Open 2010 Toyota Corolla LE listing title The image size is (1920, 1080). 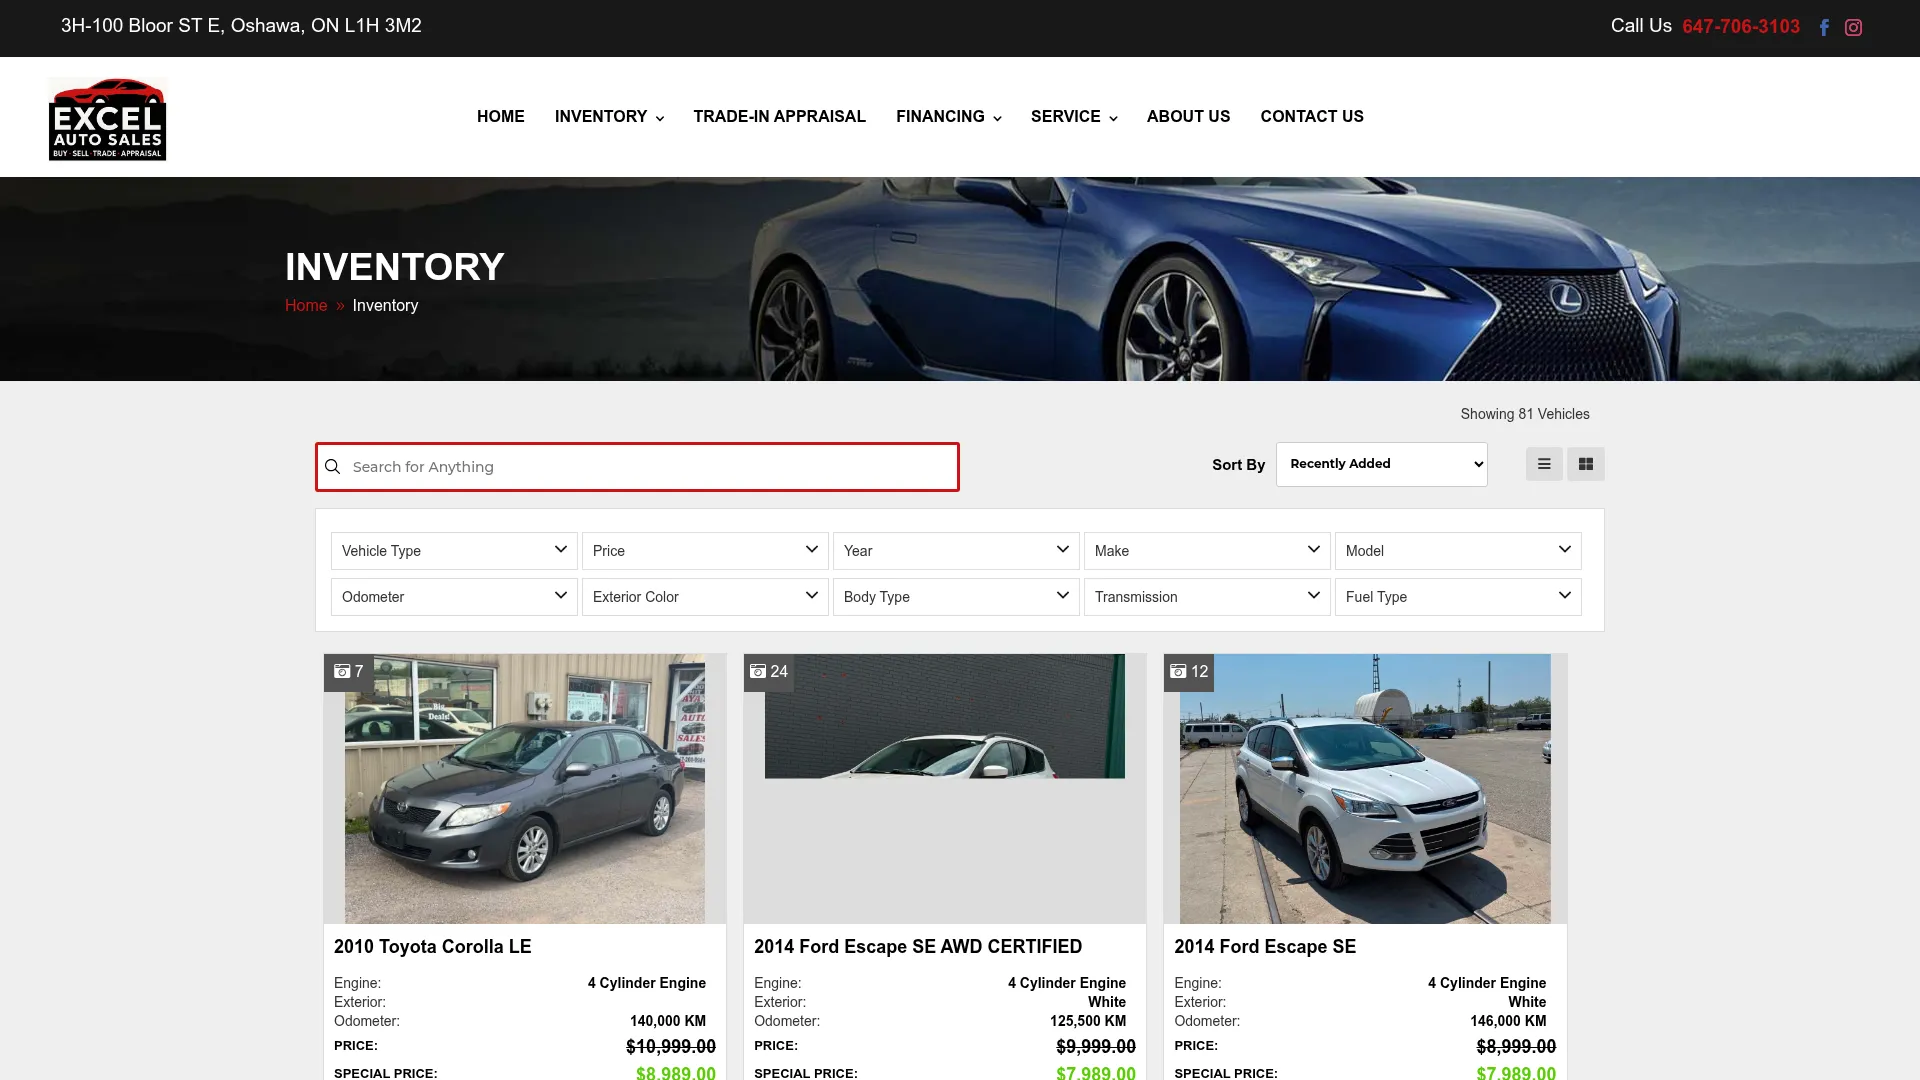433,947
